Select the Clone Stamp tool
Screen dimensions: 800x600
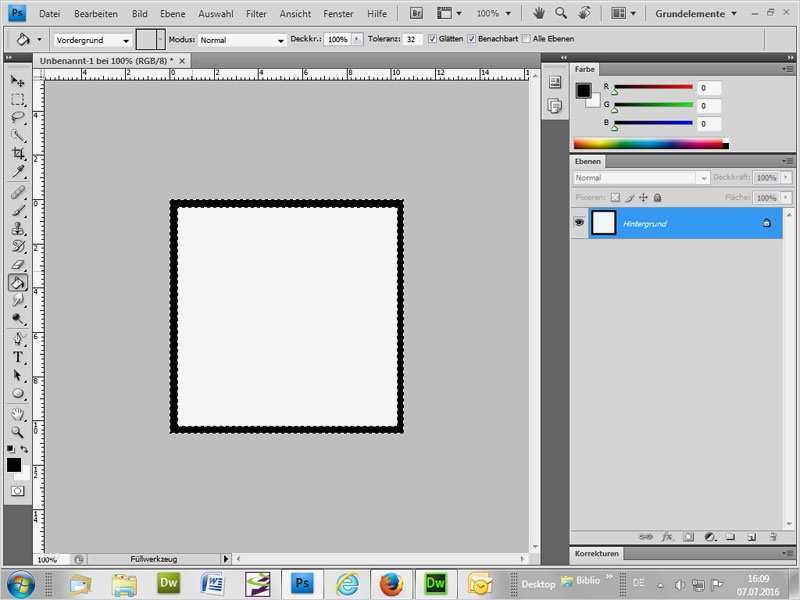click(x=17, y=229)
